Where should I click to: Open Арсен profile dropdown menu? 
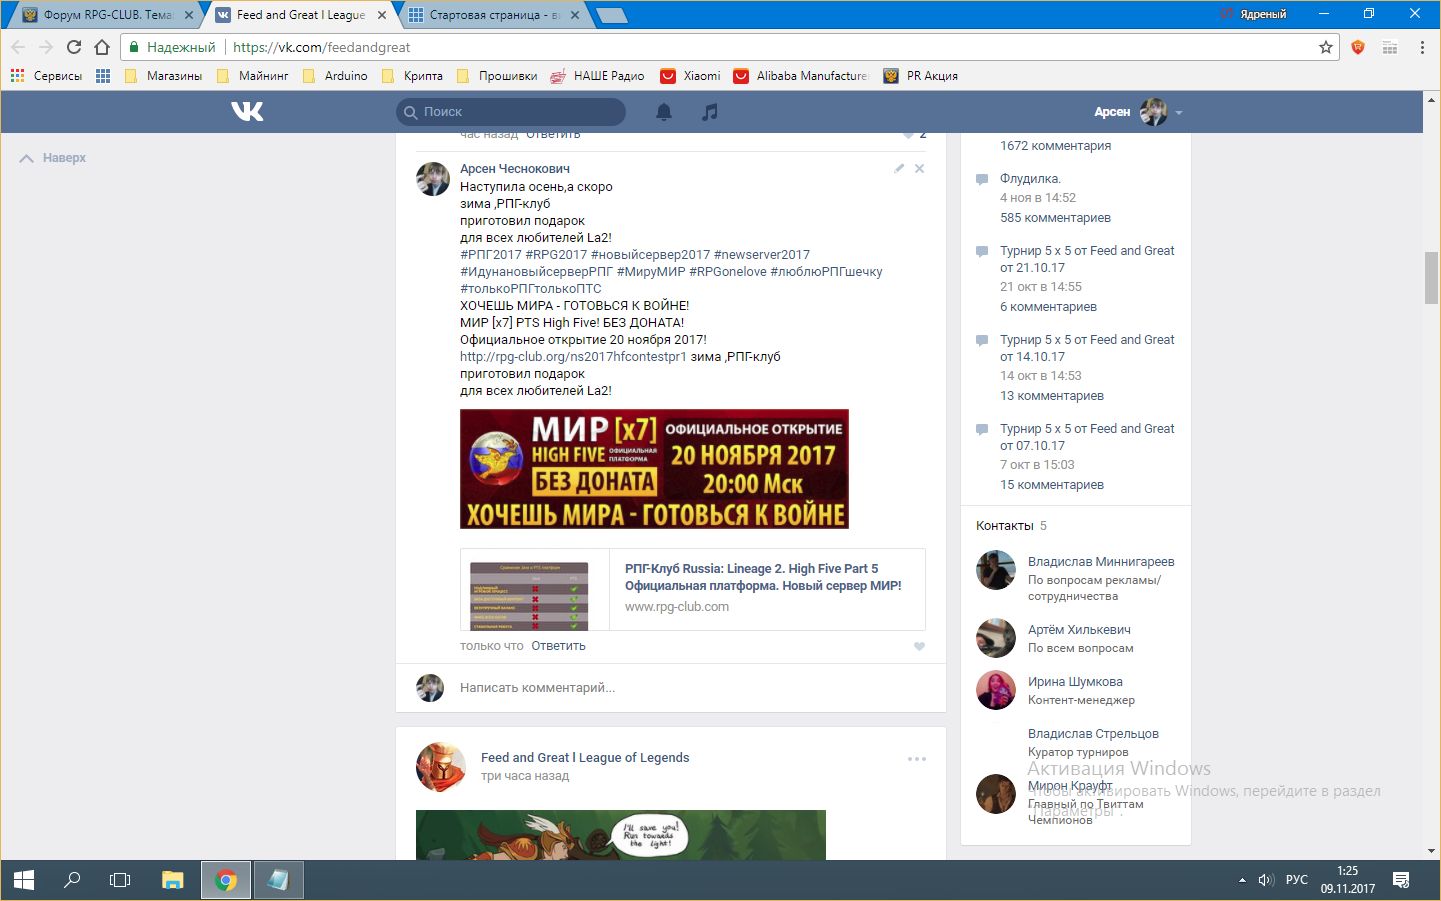[1138, 112]
